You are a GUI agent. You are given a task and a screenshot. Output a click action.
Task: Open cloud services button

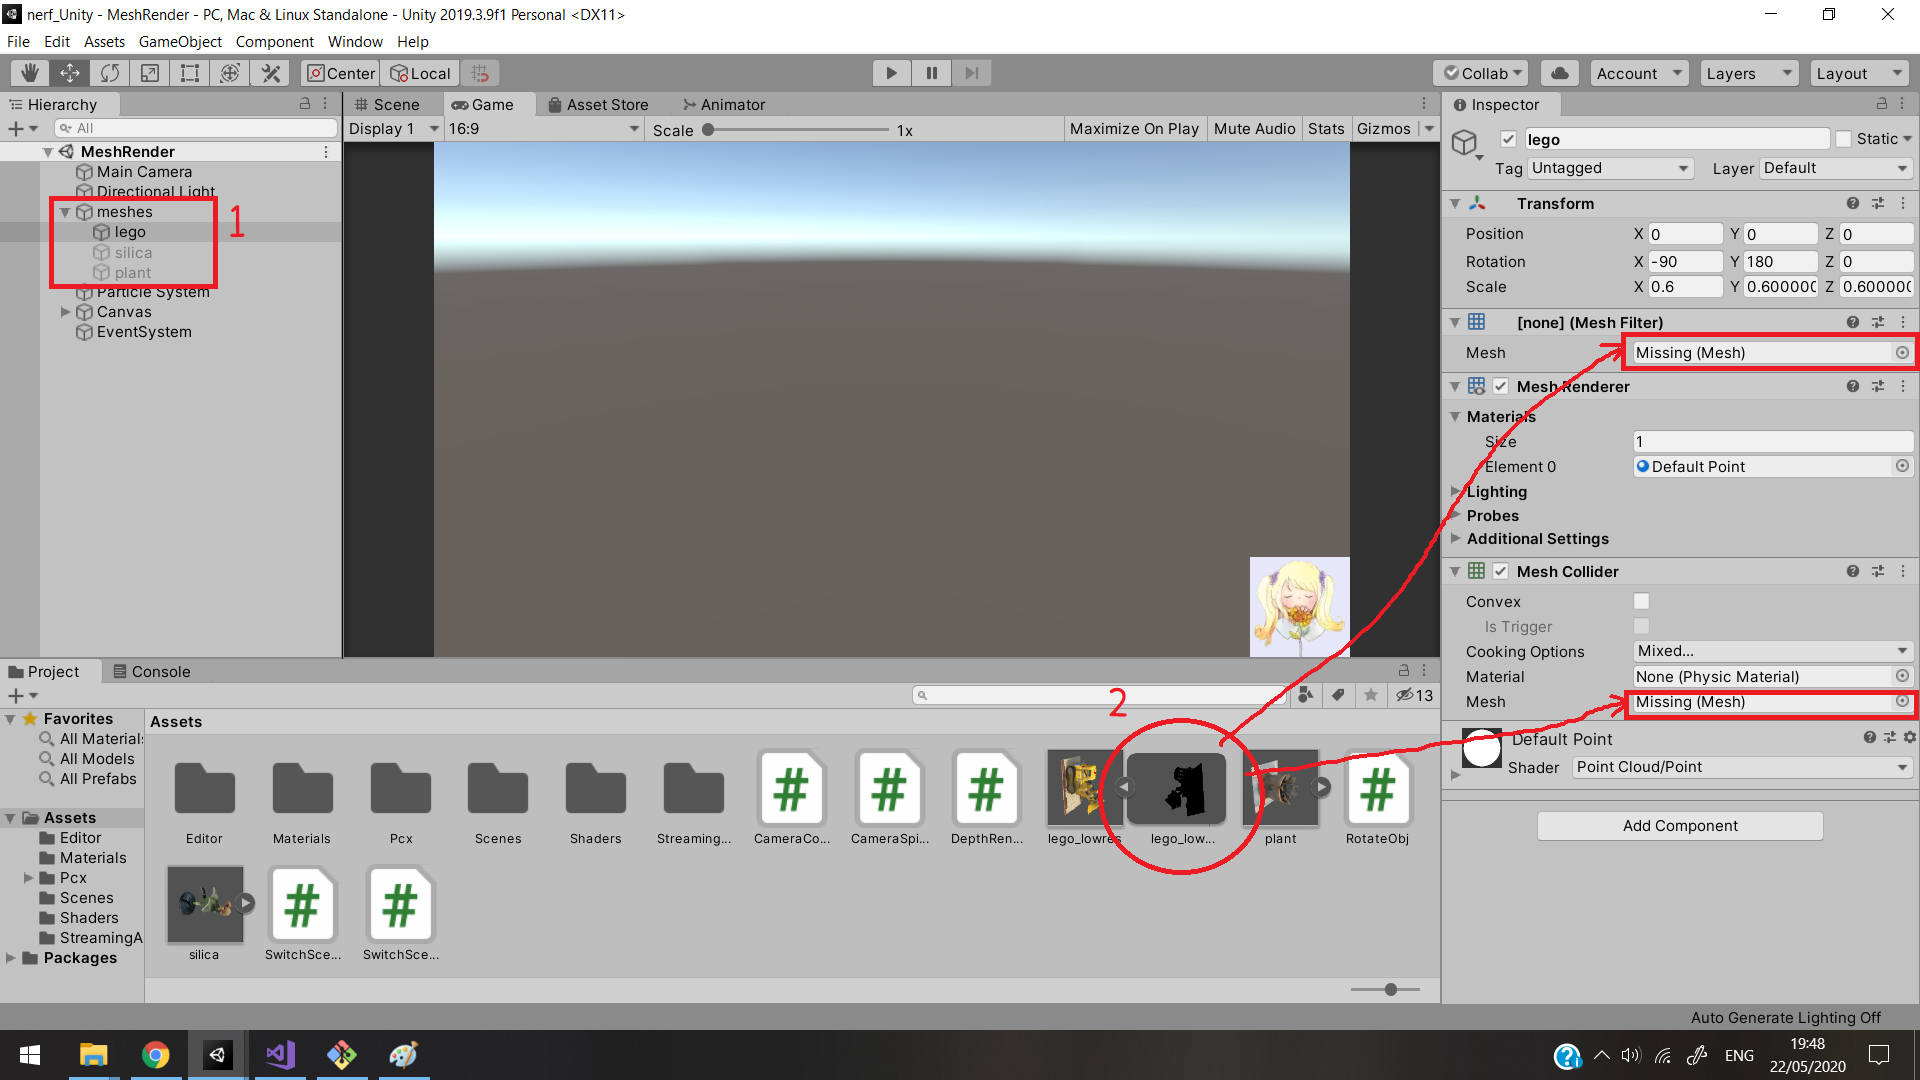click(x=1559, y=73)
